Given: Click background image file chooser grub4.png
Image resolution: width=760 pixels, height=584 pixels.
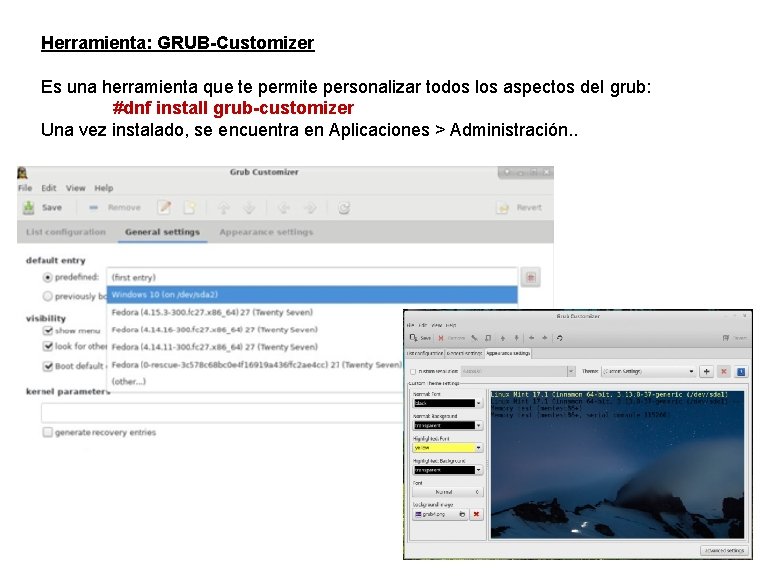Looking at the screenshot, I should coord(440,514).
